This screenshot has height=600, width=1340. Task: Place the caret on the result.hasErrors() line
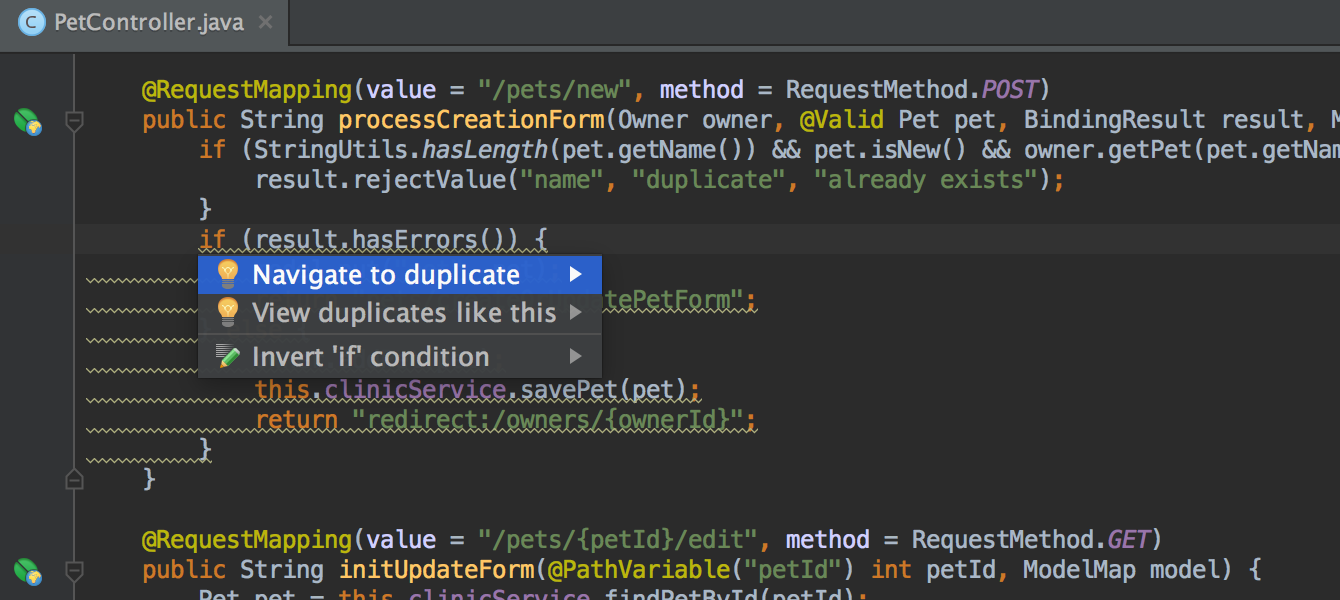[370, 239]
